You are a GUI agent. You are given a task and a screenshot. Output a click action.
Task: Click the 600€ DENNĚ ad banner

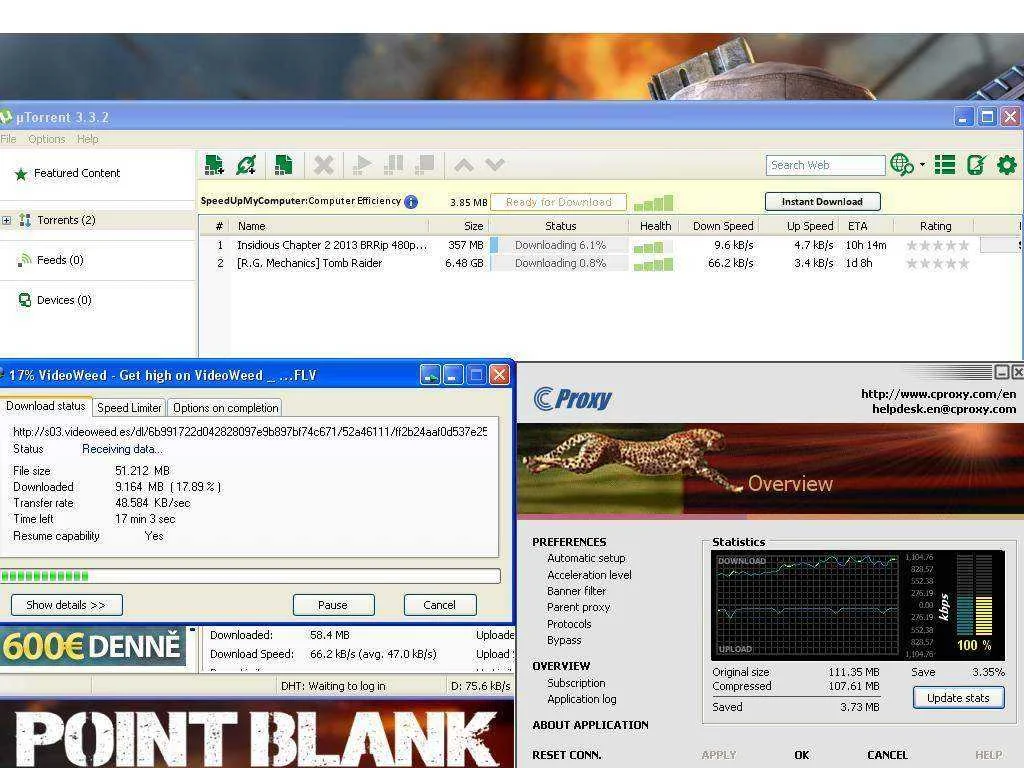[x=93, y=646]
